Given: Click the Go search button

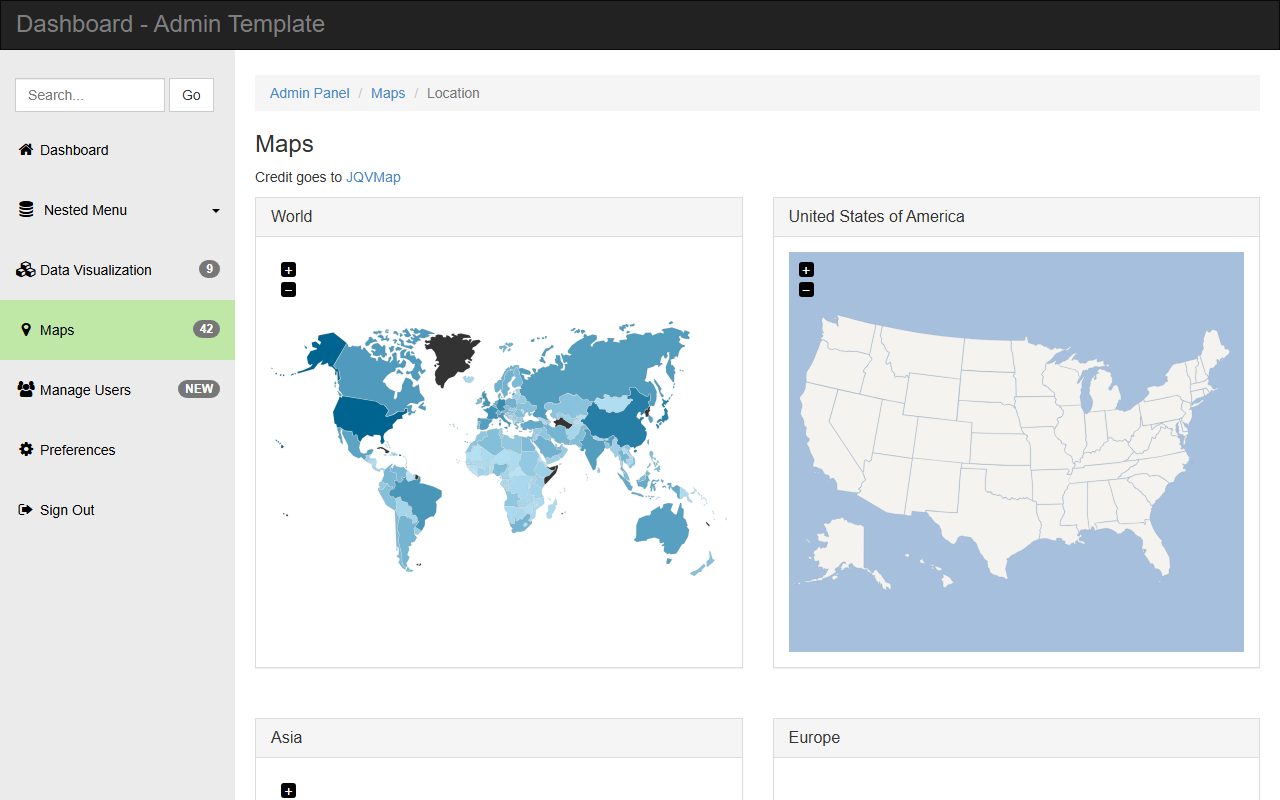Looking at the screenshot, I should point(191,95).
